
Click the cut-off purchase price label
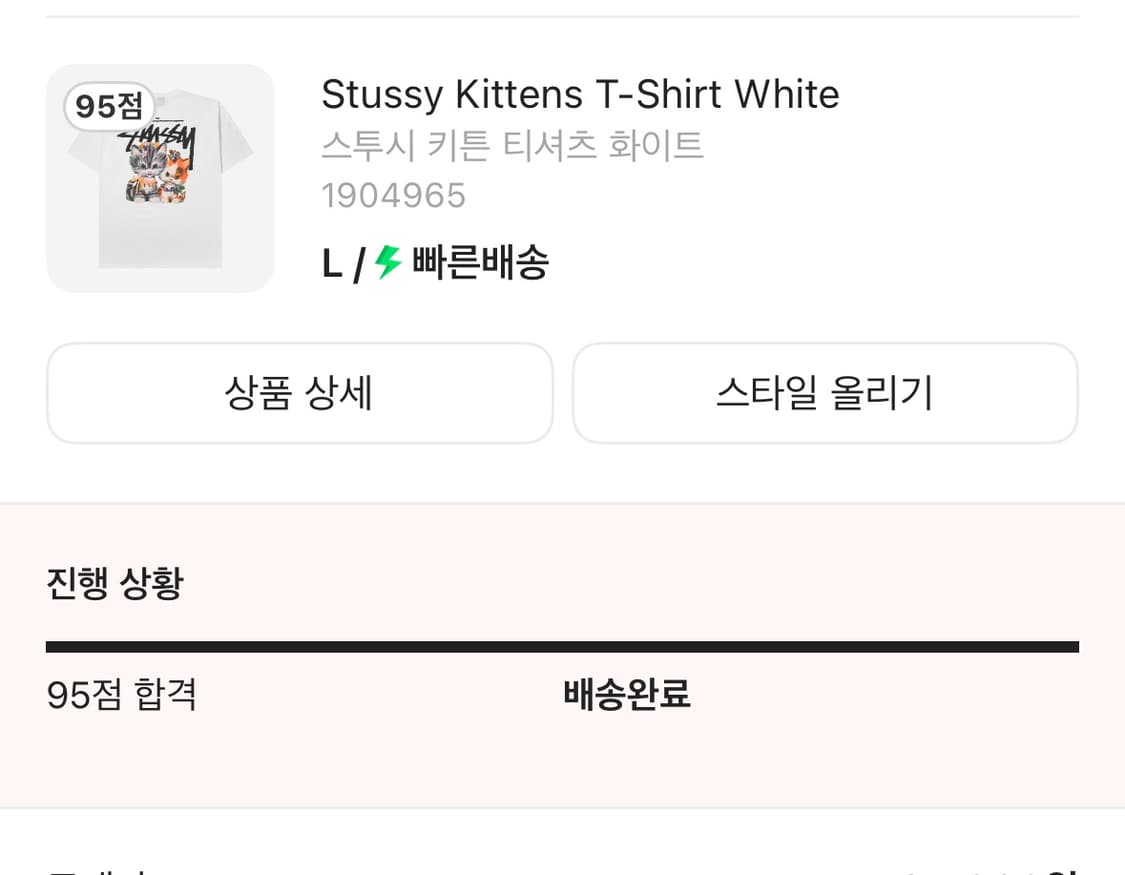pyautogui.click(x=100, y=868)
